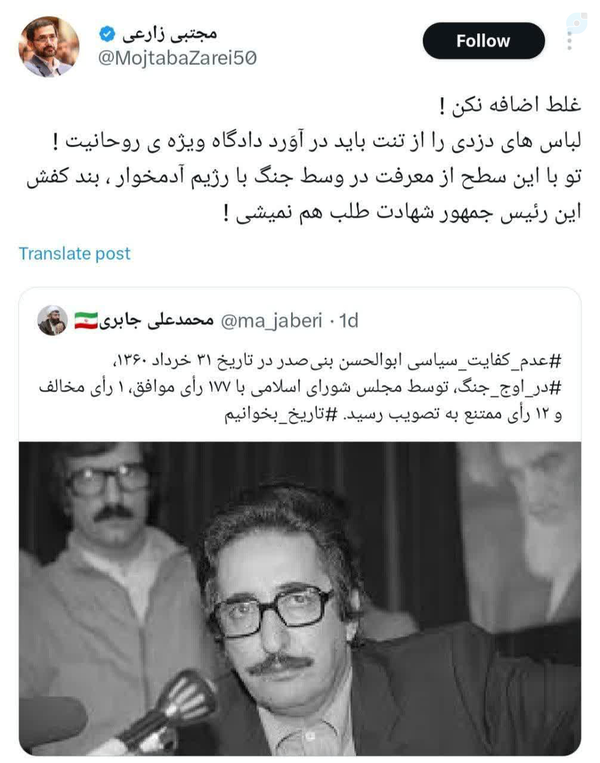600x763 pixels.
Task: Click the faint watermark logo at top corner
Action: click(x=577, y=21)
